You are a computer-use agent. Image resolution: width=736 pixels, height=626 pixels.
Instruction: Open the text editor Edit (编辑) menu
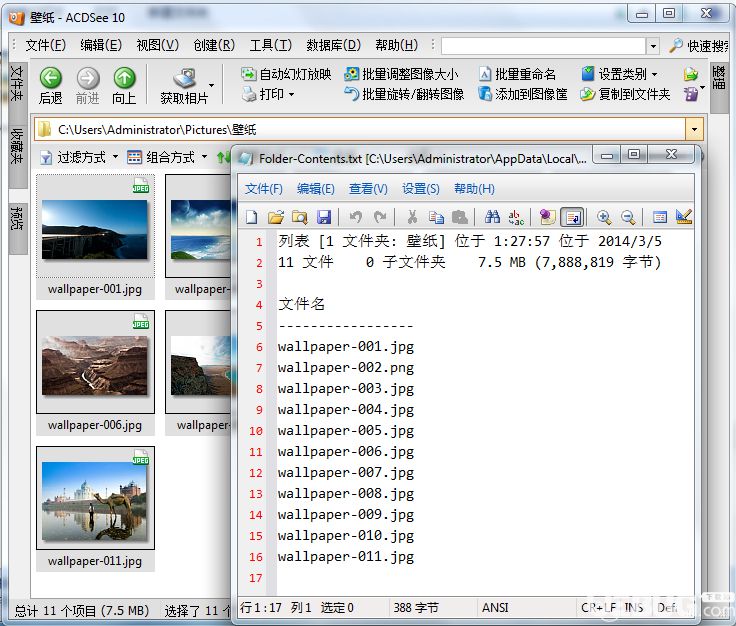point(315,189)
